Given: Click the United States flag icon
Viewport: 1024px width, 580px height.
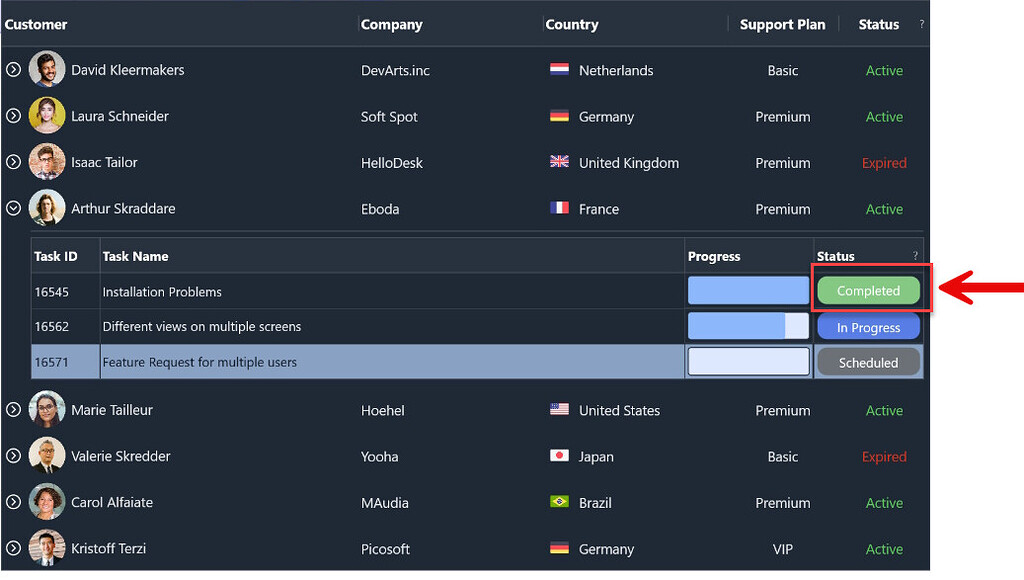Looking at the screenshot, I should coord(559,410).
